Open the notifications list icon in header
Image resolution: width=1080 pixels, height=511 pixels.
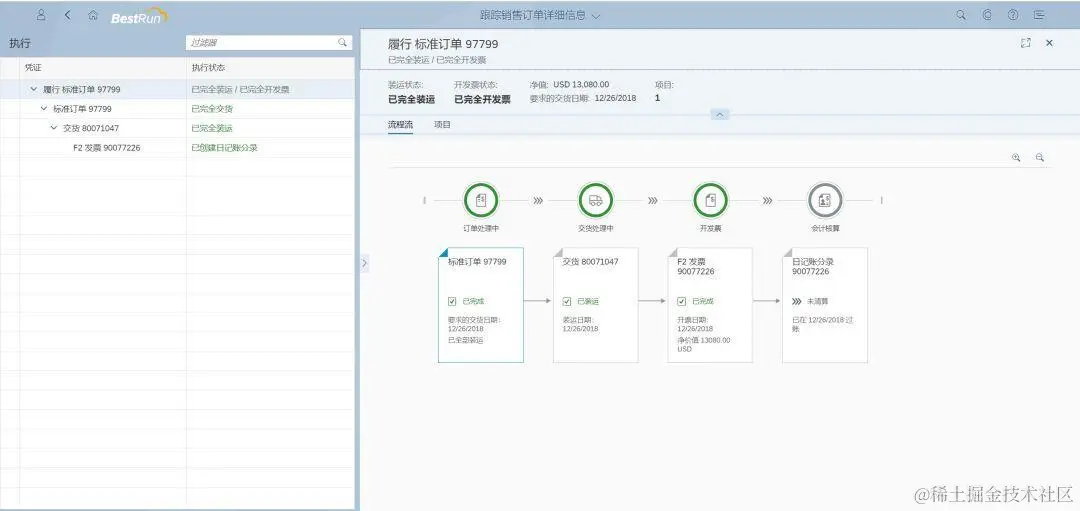click(x=1039, y=14)
